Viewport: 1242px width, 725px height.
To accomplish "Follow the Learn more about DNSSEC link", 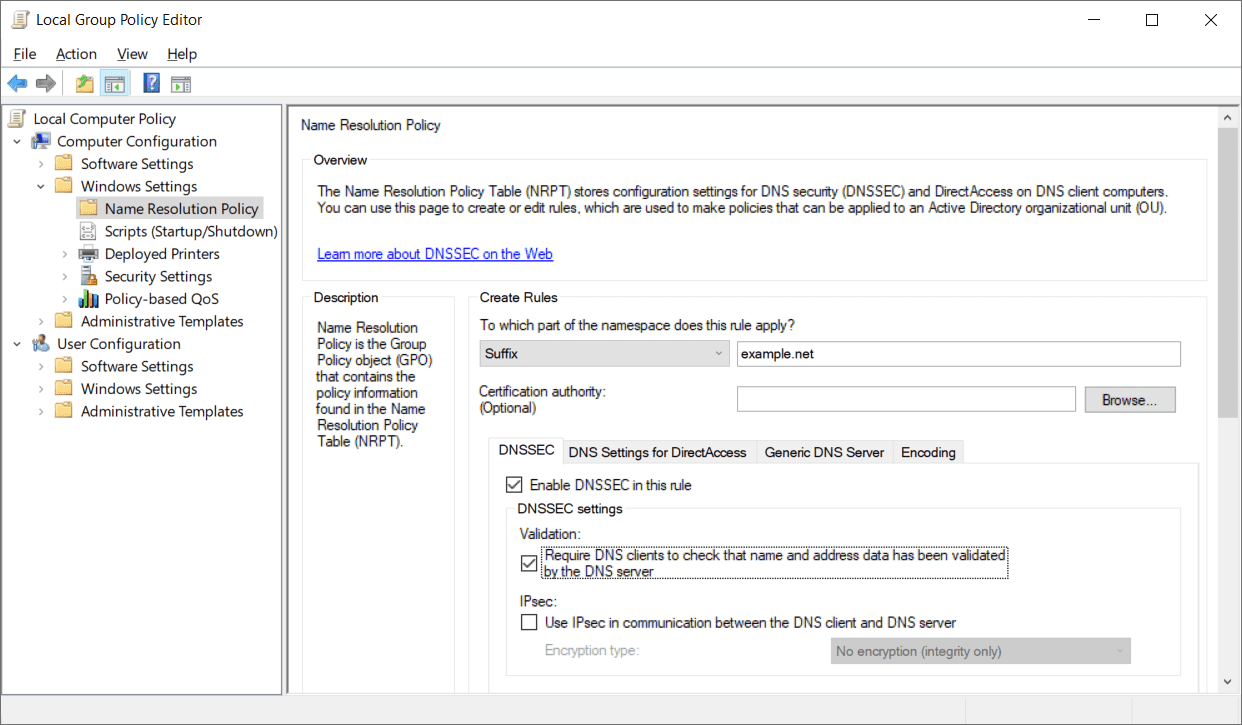I will click(434, 253).
